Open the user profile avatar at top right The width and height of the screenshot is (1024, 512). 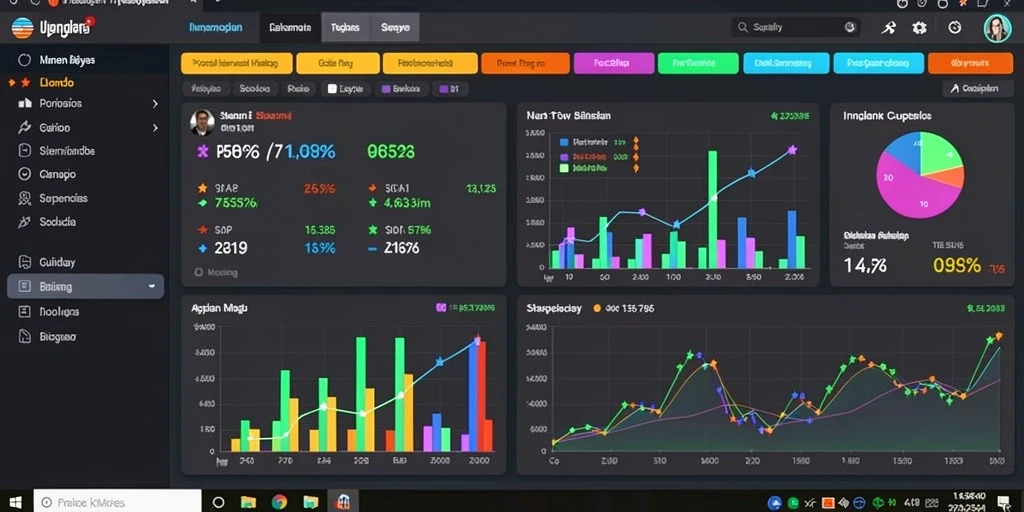(997, 28)
